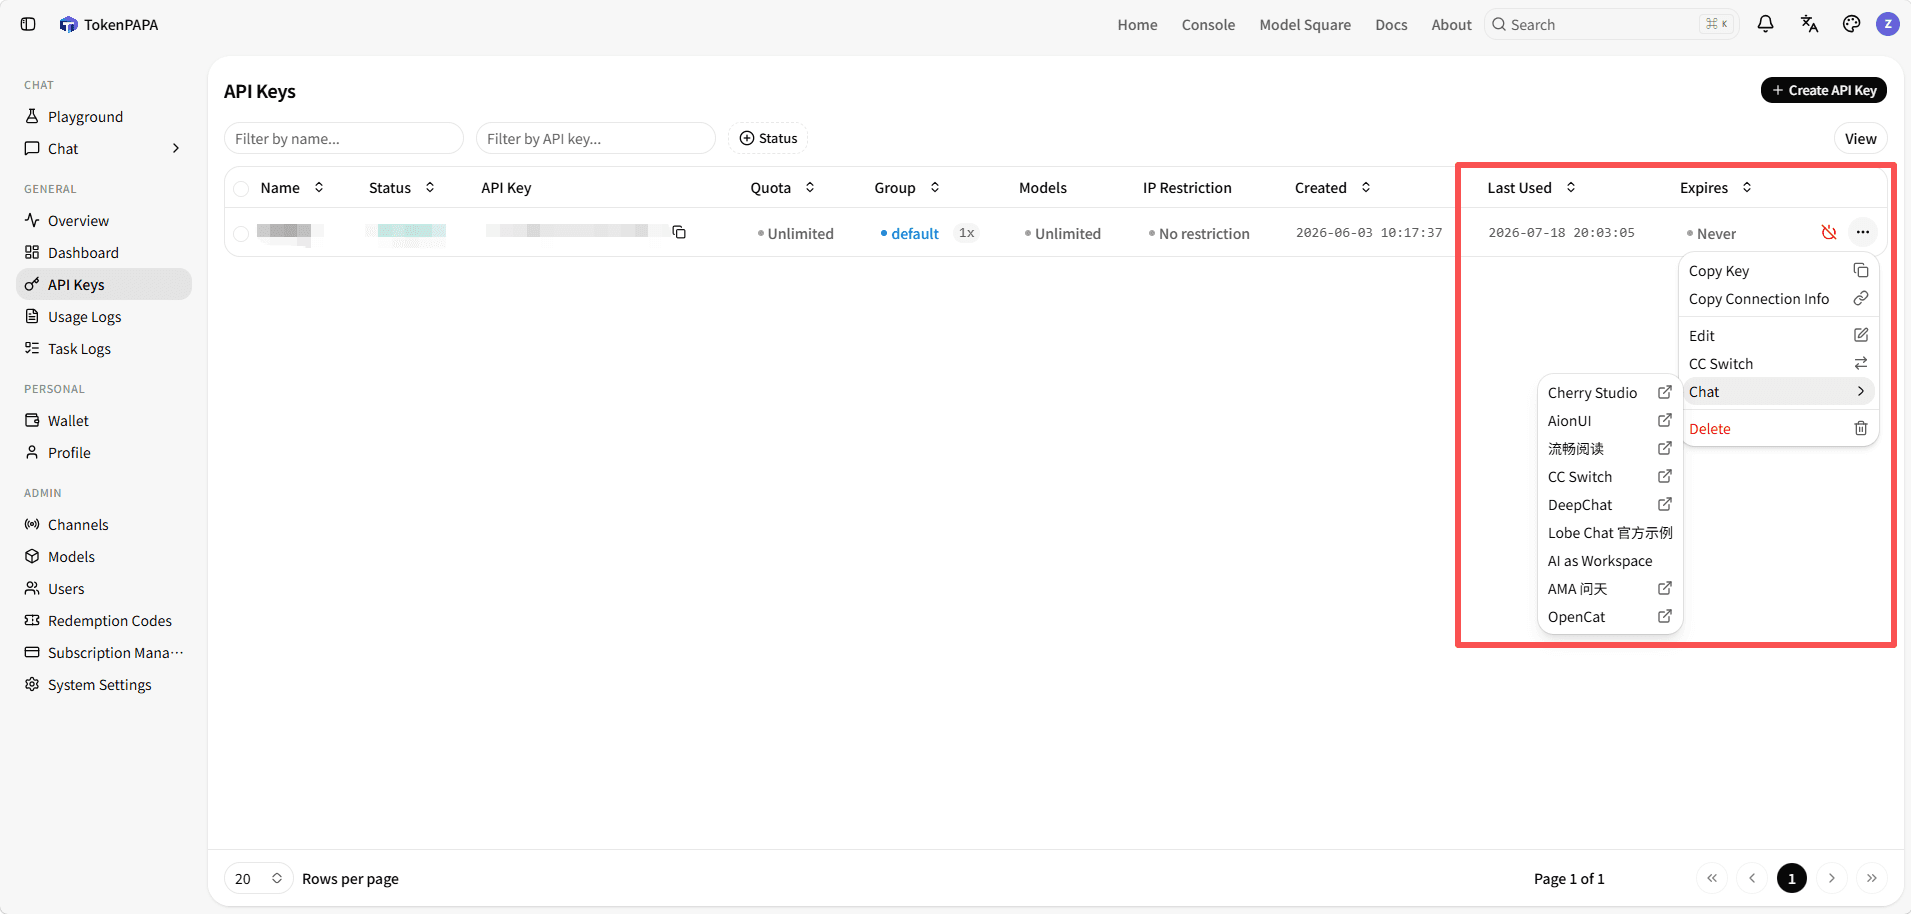Sort by Expires column
Viewport: 1911px width, 914px height.
(1716, 187)
